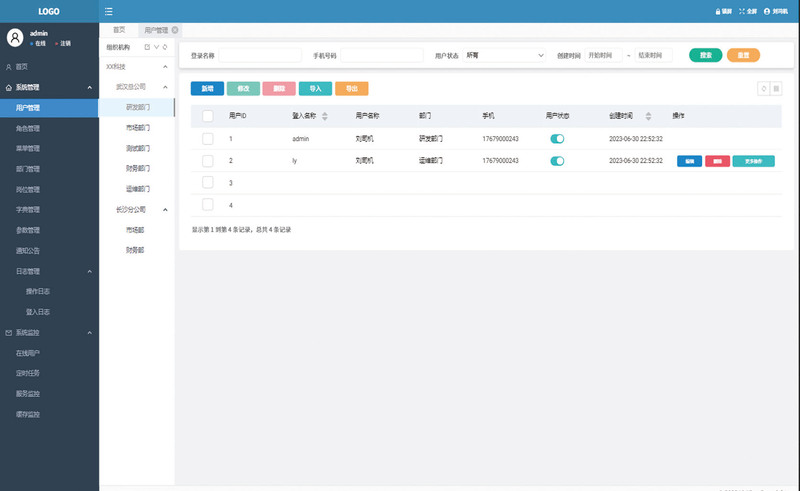
Task: Click the blue 新增 button
Action: tap(207, 89)
